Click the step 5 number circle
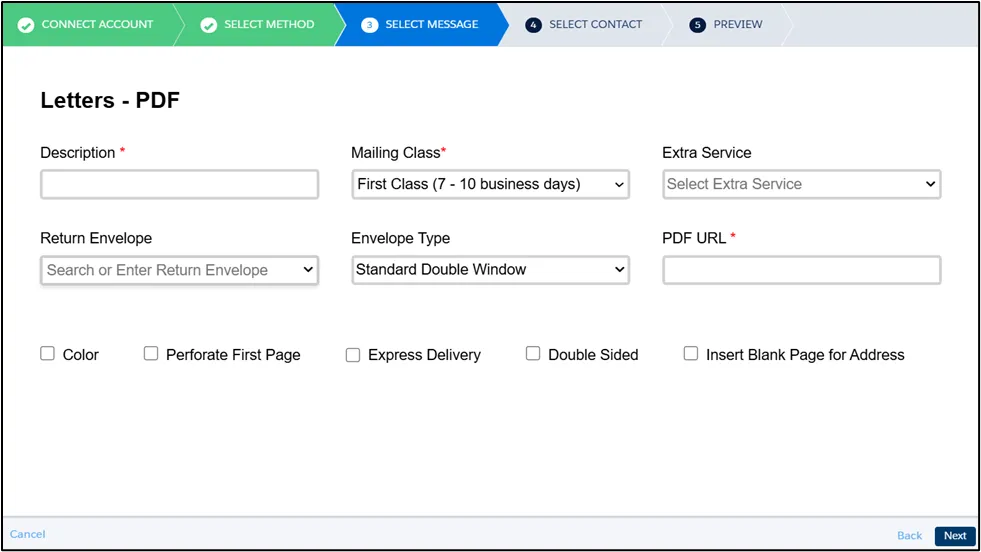This screenshot has height=552, width=981. pyautogui.click(x=698, y=25)
